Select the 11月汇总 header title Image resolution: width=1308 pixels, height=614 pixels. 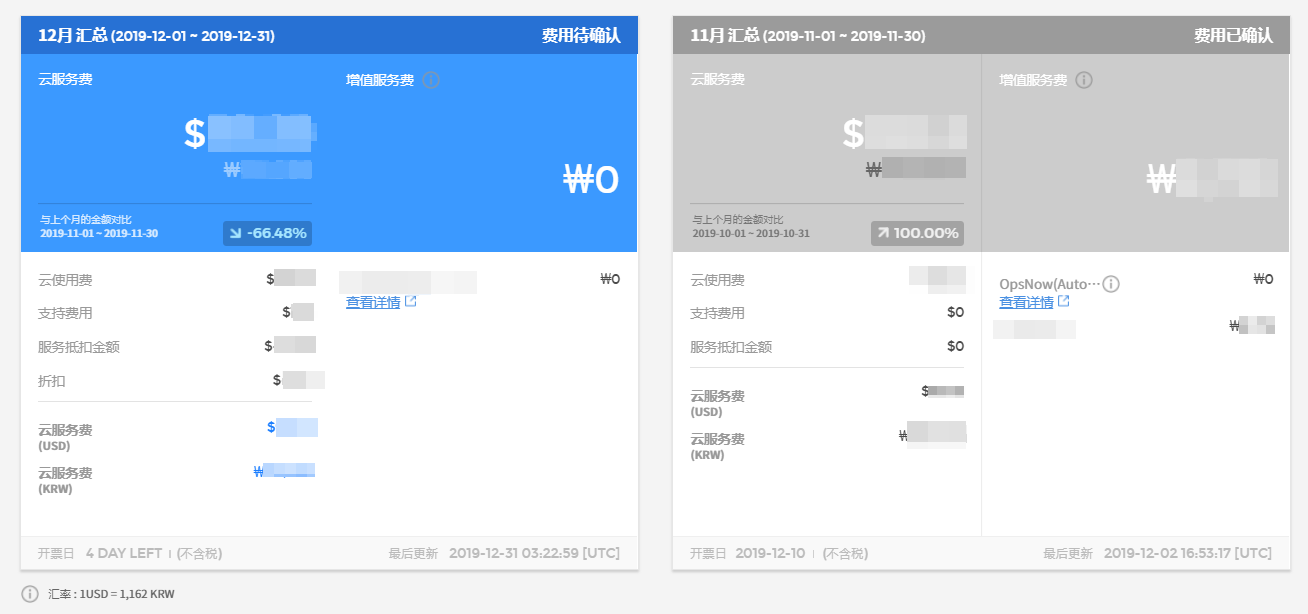808,36
